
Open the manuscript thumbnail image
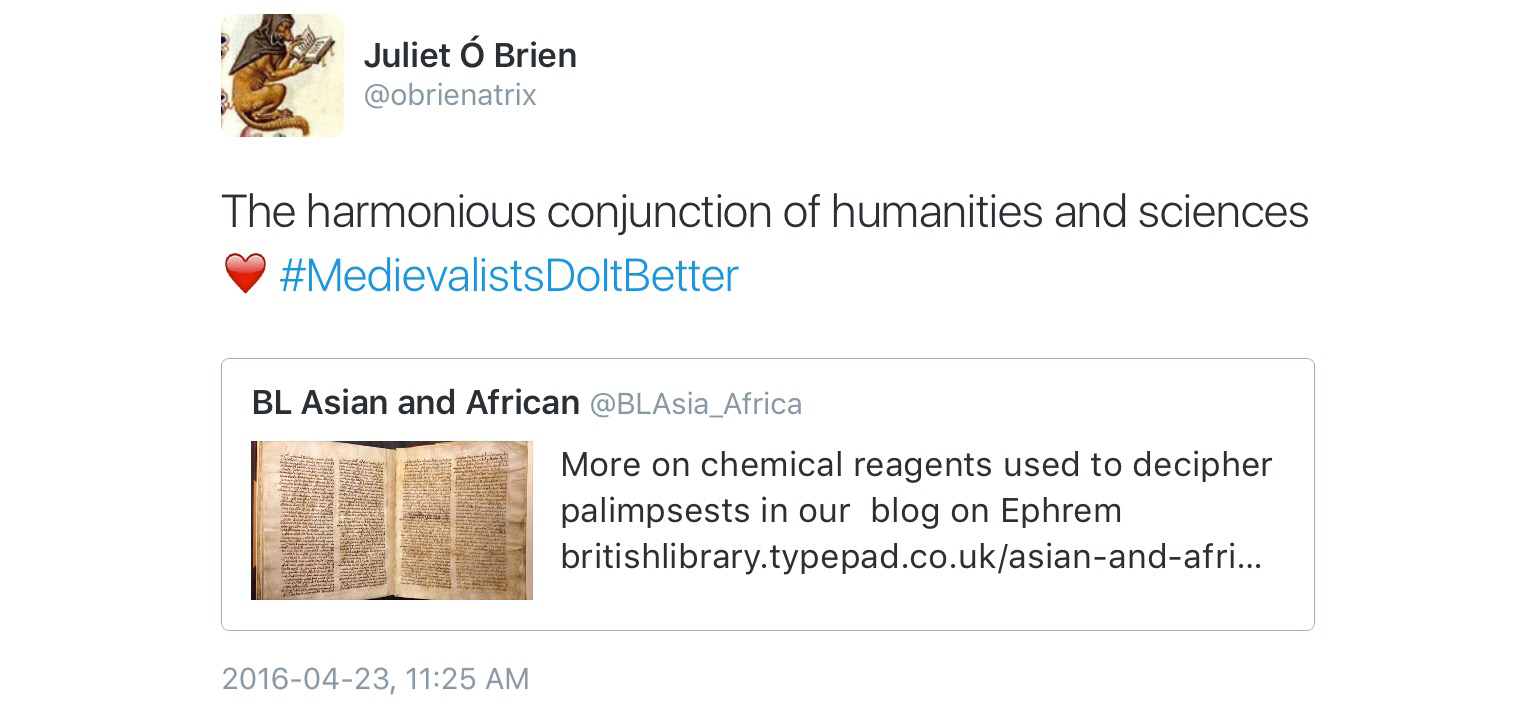click(x=391, y=520)
